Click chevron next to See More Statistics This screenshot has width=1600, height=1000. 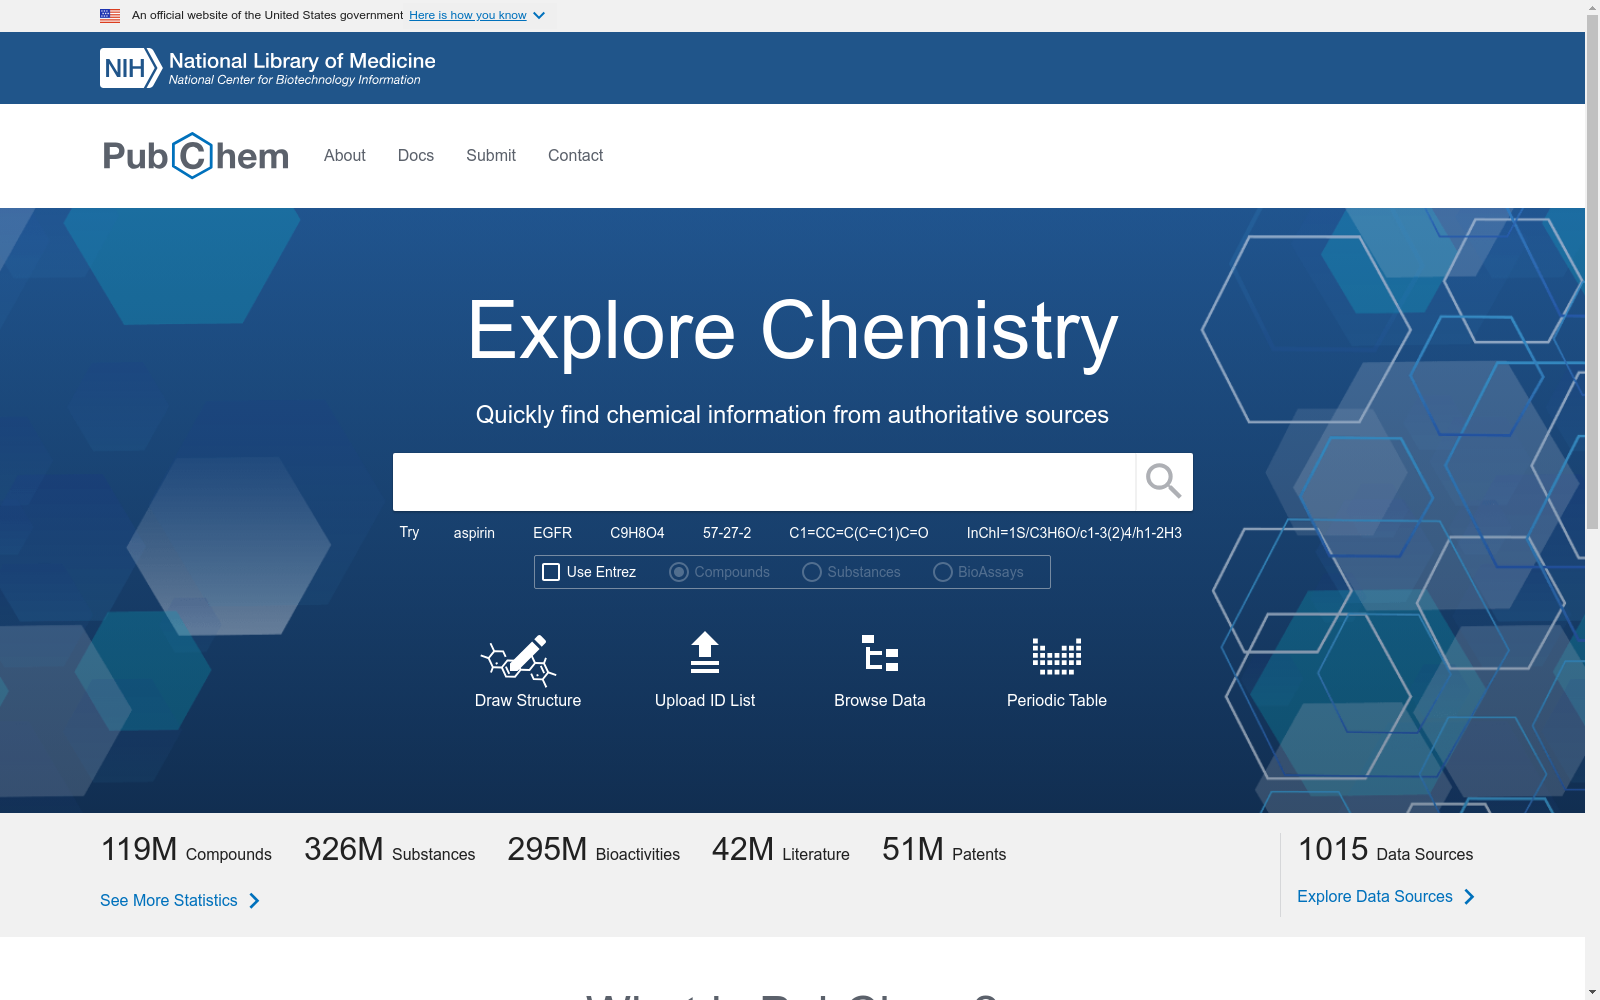254,901
